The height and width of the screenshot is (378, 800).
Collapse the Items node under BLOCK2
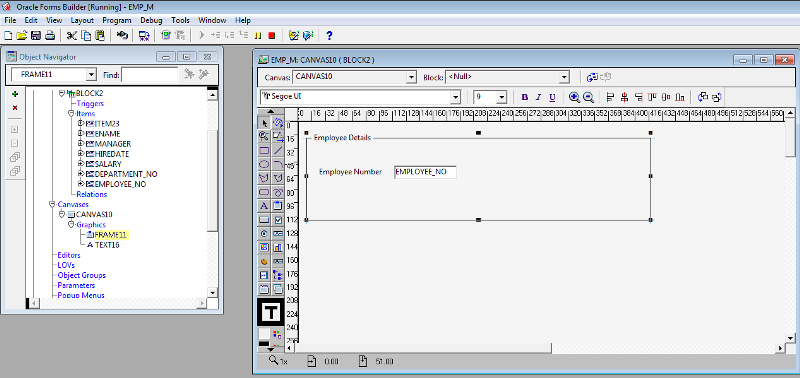pyautogui.click(x=71, y=114)
